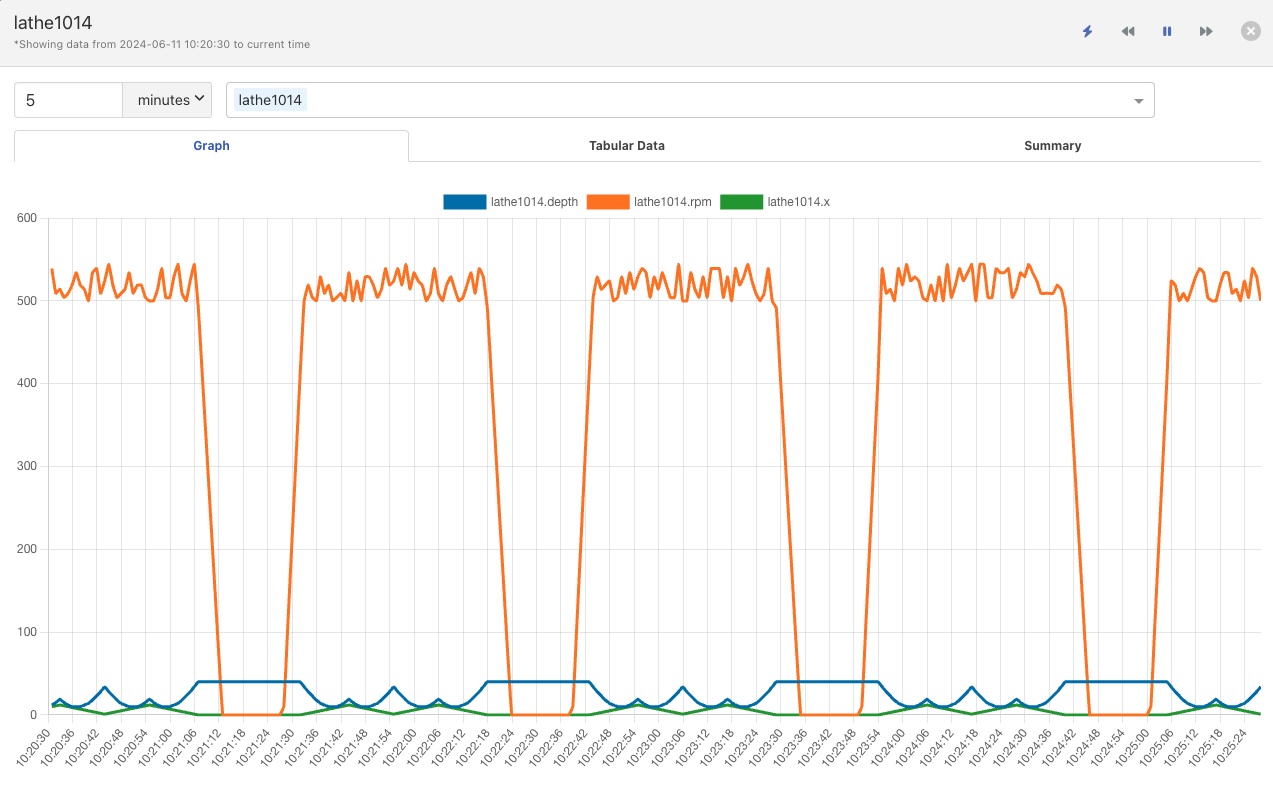Viewport: 1273px width, 787px height.
Task: Hide the lathe1014.x series
Action: (797, 202)
